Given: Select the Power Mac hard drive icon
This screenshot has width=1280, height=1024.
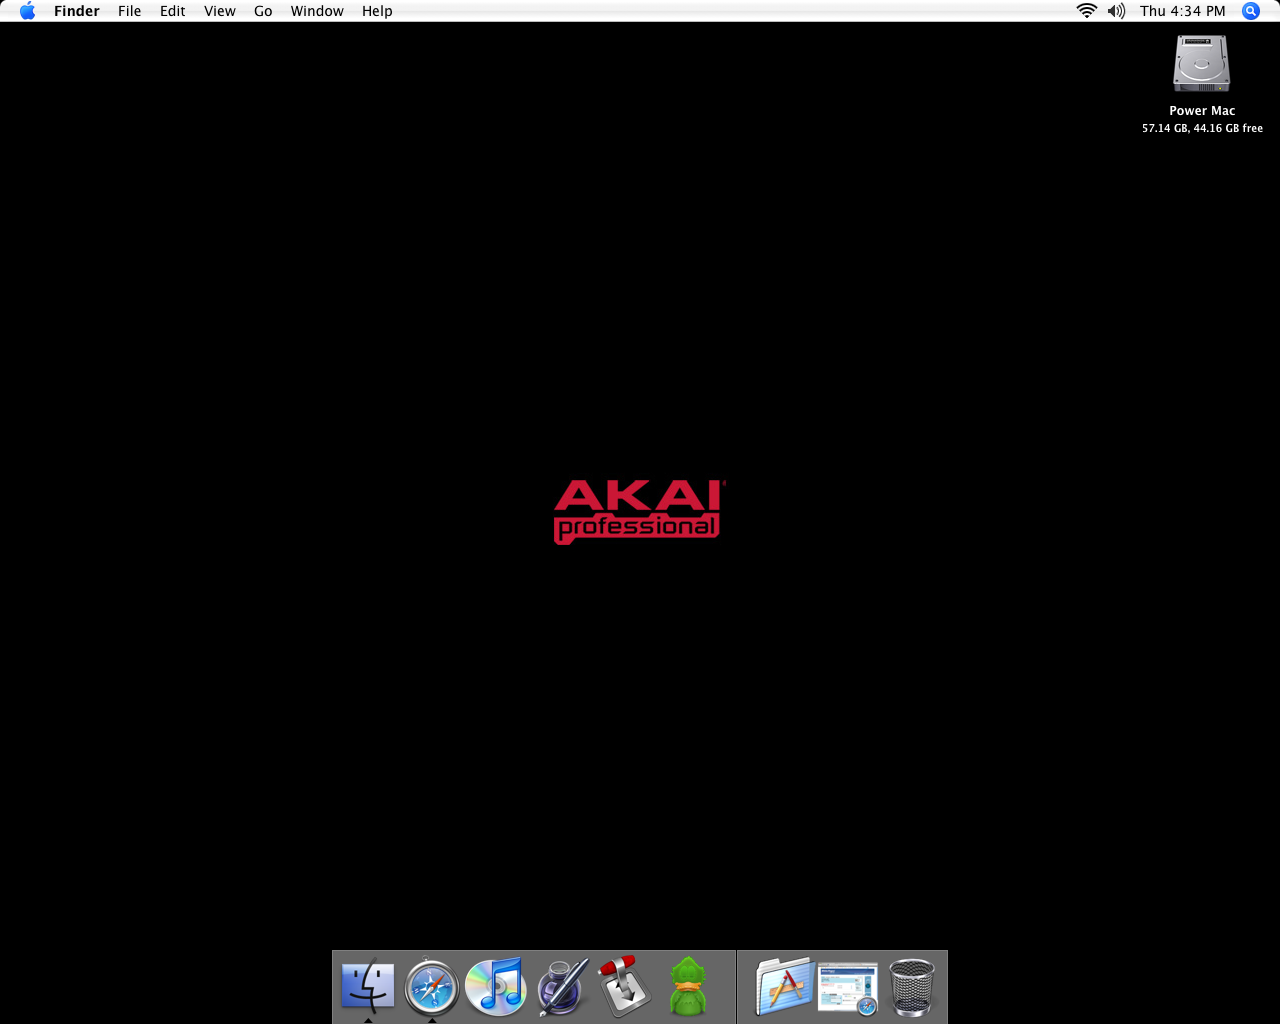Looking at the screenshot, I should pos(1201,64).
